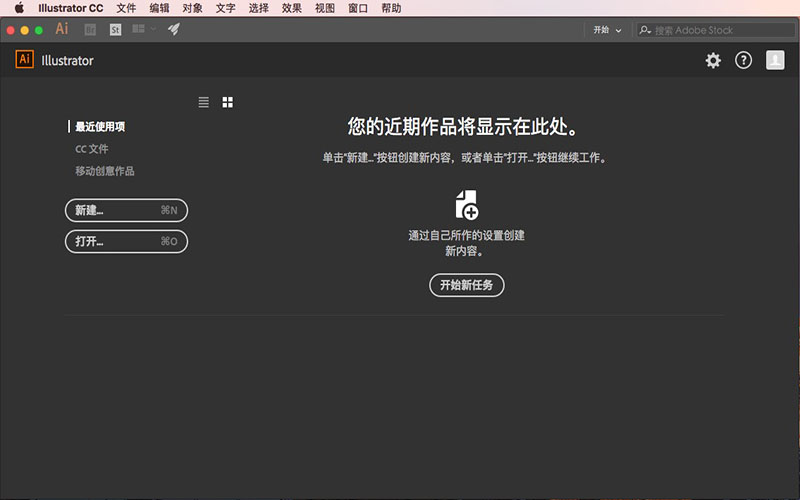Screen dimensions: 800x500
Task: Open the 窗口 menu
Action: coord(358,8)
